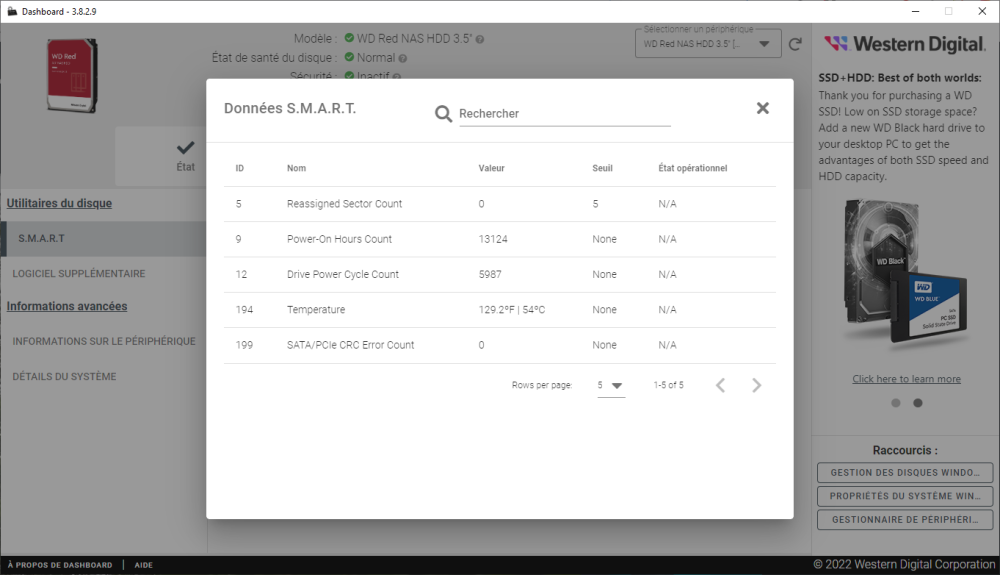Open Gestionnaire de périphériques shortcut
This screenshot has height=575, width=1000.
pos(905,520)
